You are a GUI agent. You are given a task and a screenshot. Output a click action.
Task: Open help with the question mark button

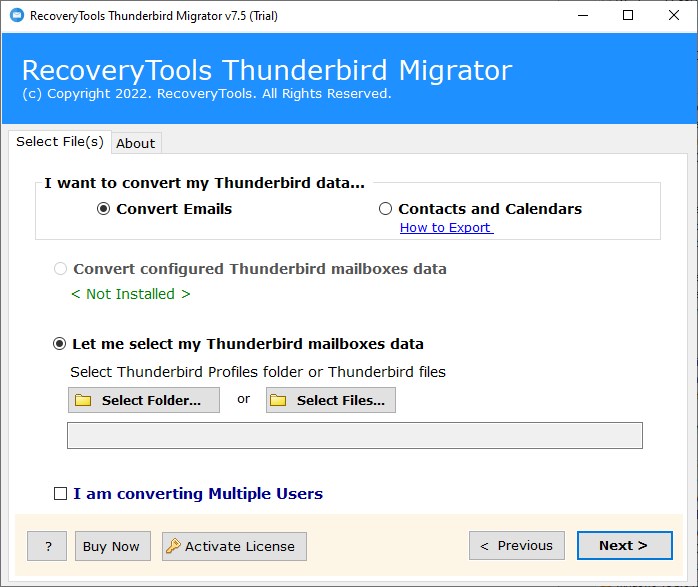coord(47,546)
